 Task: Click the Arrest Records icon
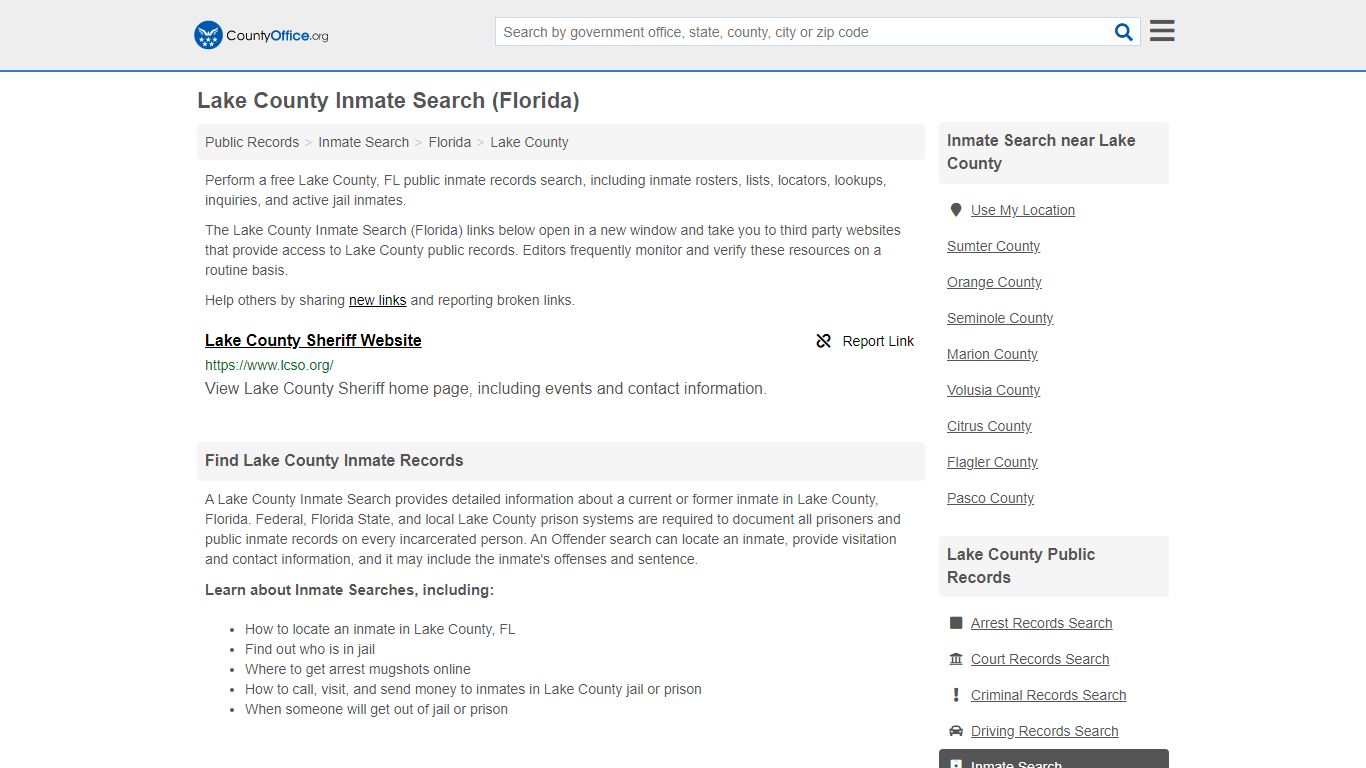click(956, 623)
